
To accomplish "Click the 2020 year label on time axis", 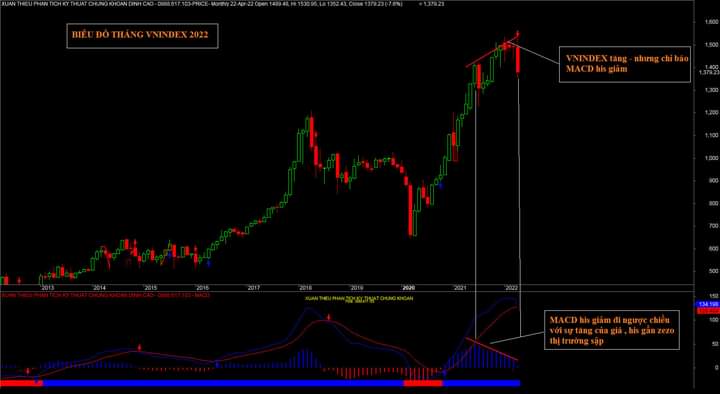I will [x=408, y=287].
